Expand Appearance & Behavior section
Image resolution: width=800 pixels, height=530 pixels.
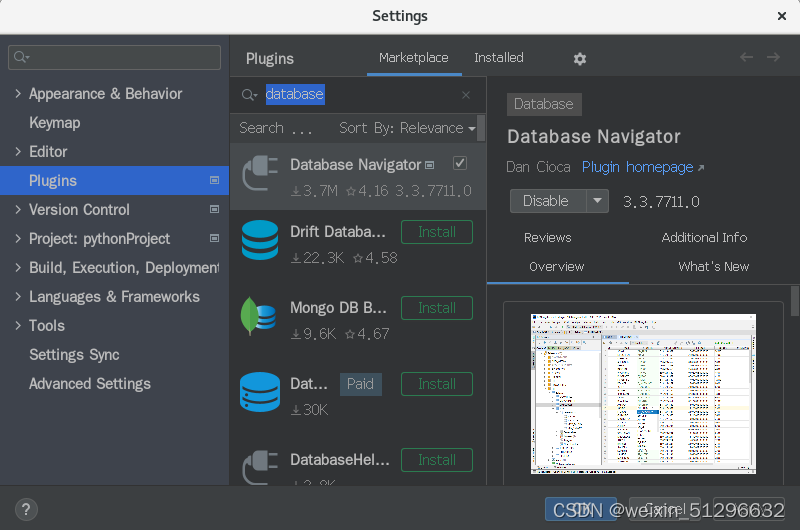pyautogui.click(x=18, y=93)
